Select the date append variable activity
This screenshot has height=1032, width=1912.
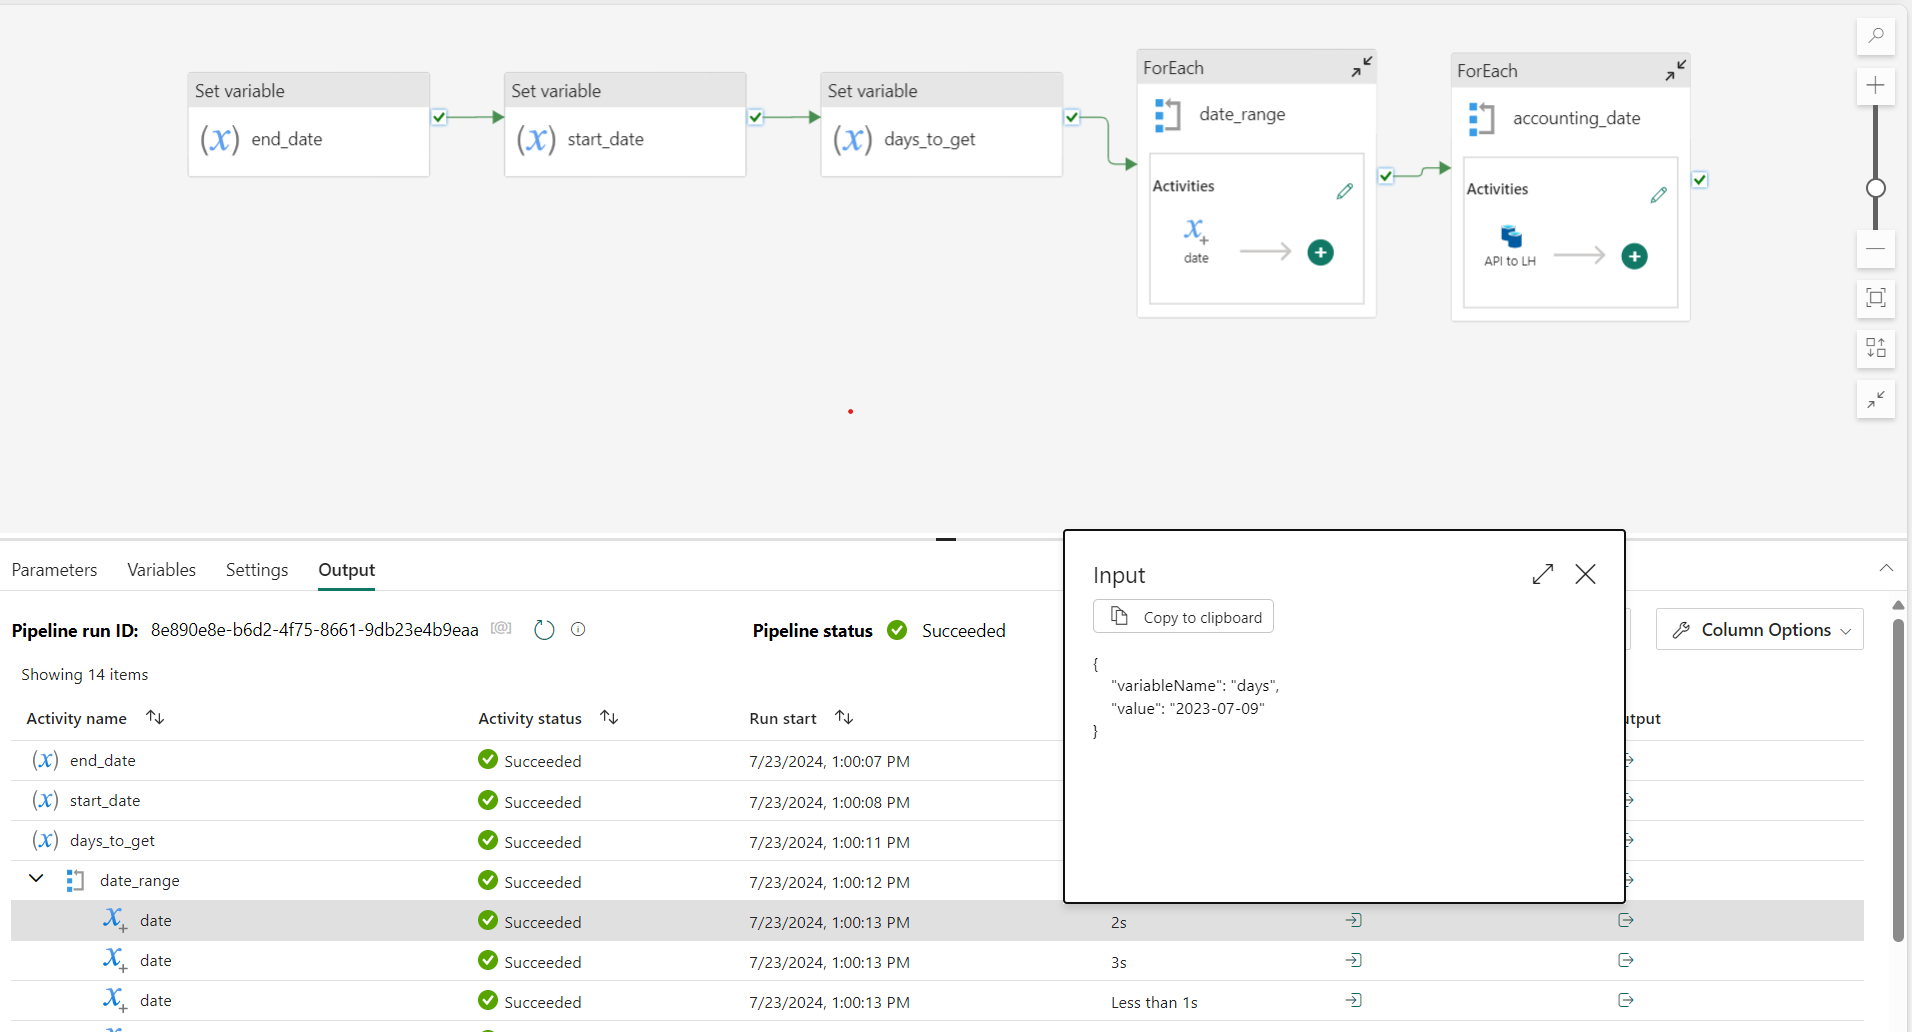pyautogui.click(x=1196, y=241)
